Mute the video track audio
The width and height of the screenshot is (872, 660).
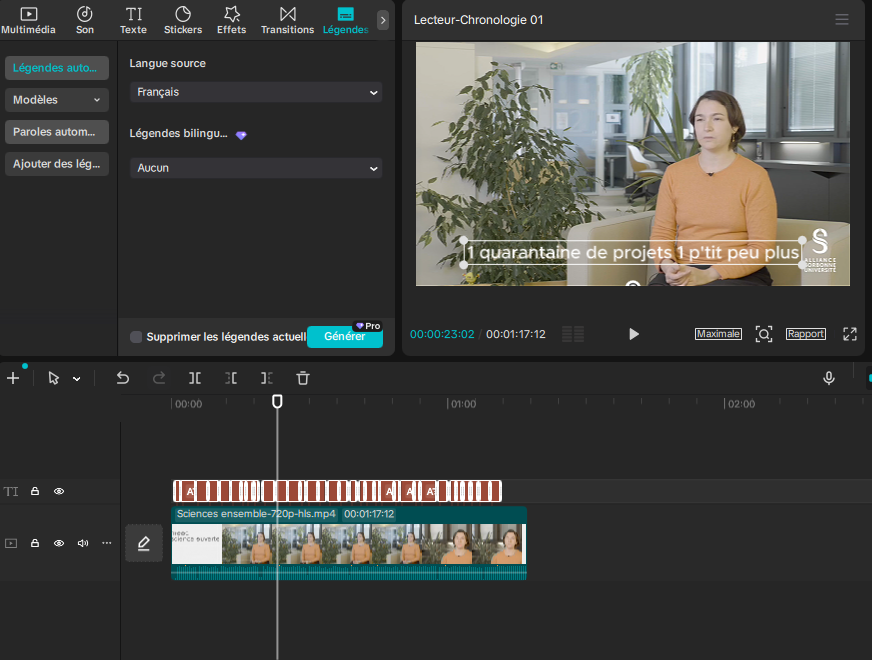pyautogui.click(x=83, y=543)
